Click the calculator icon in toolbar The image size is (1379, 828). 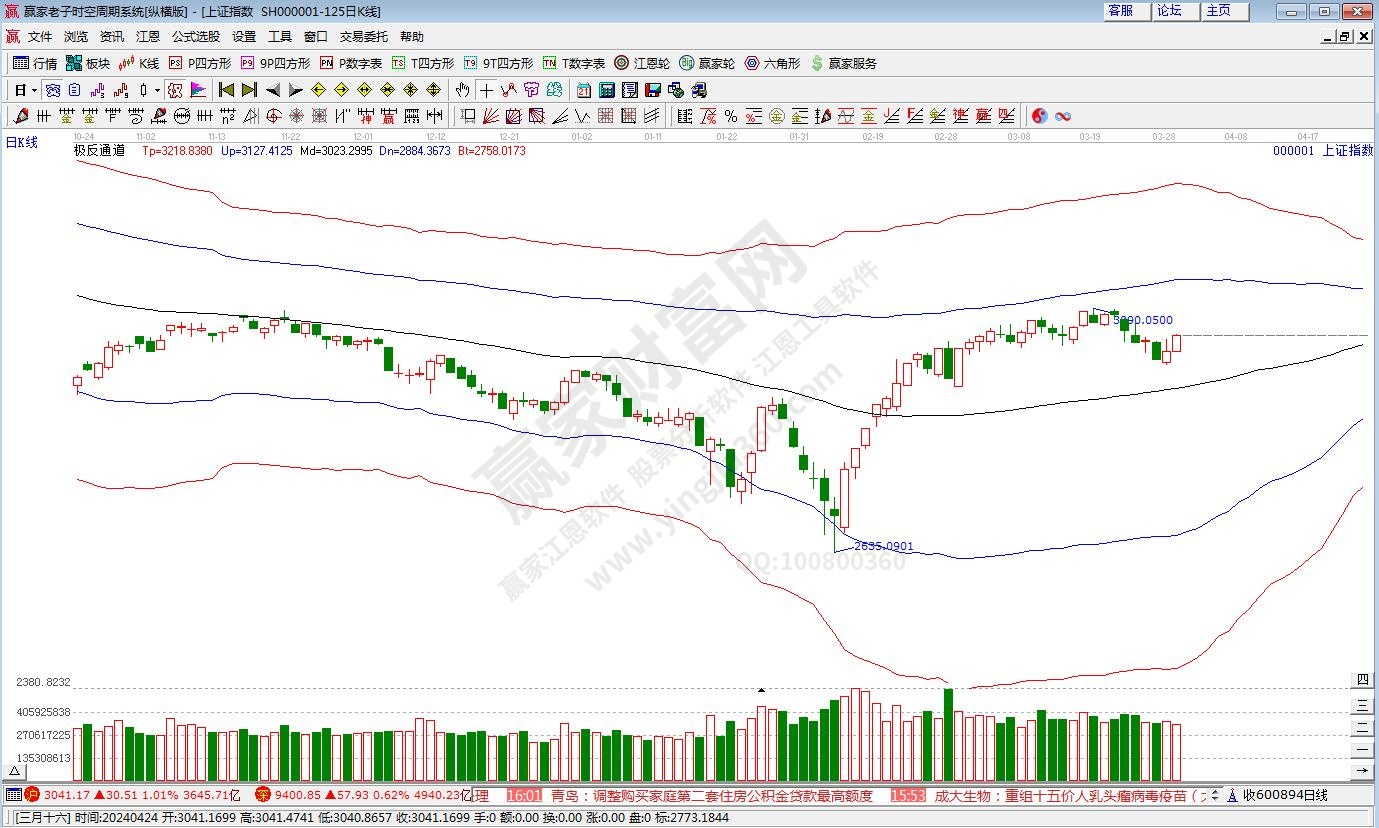tap(606, 90)
